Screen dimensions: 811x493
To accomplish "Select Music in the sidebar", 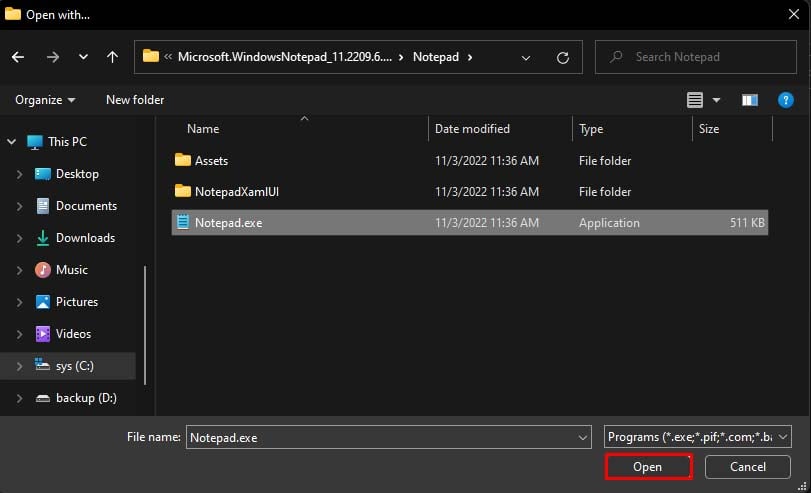I will 71,270.
